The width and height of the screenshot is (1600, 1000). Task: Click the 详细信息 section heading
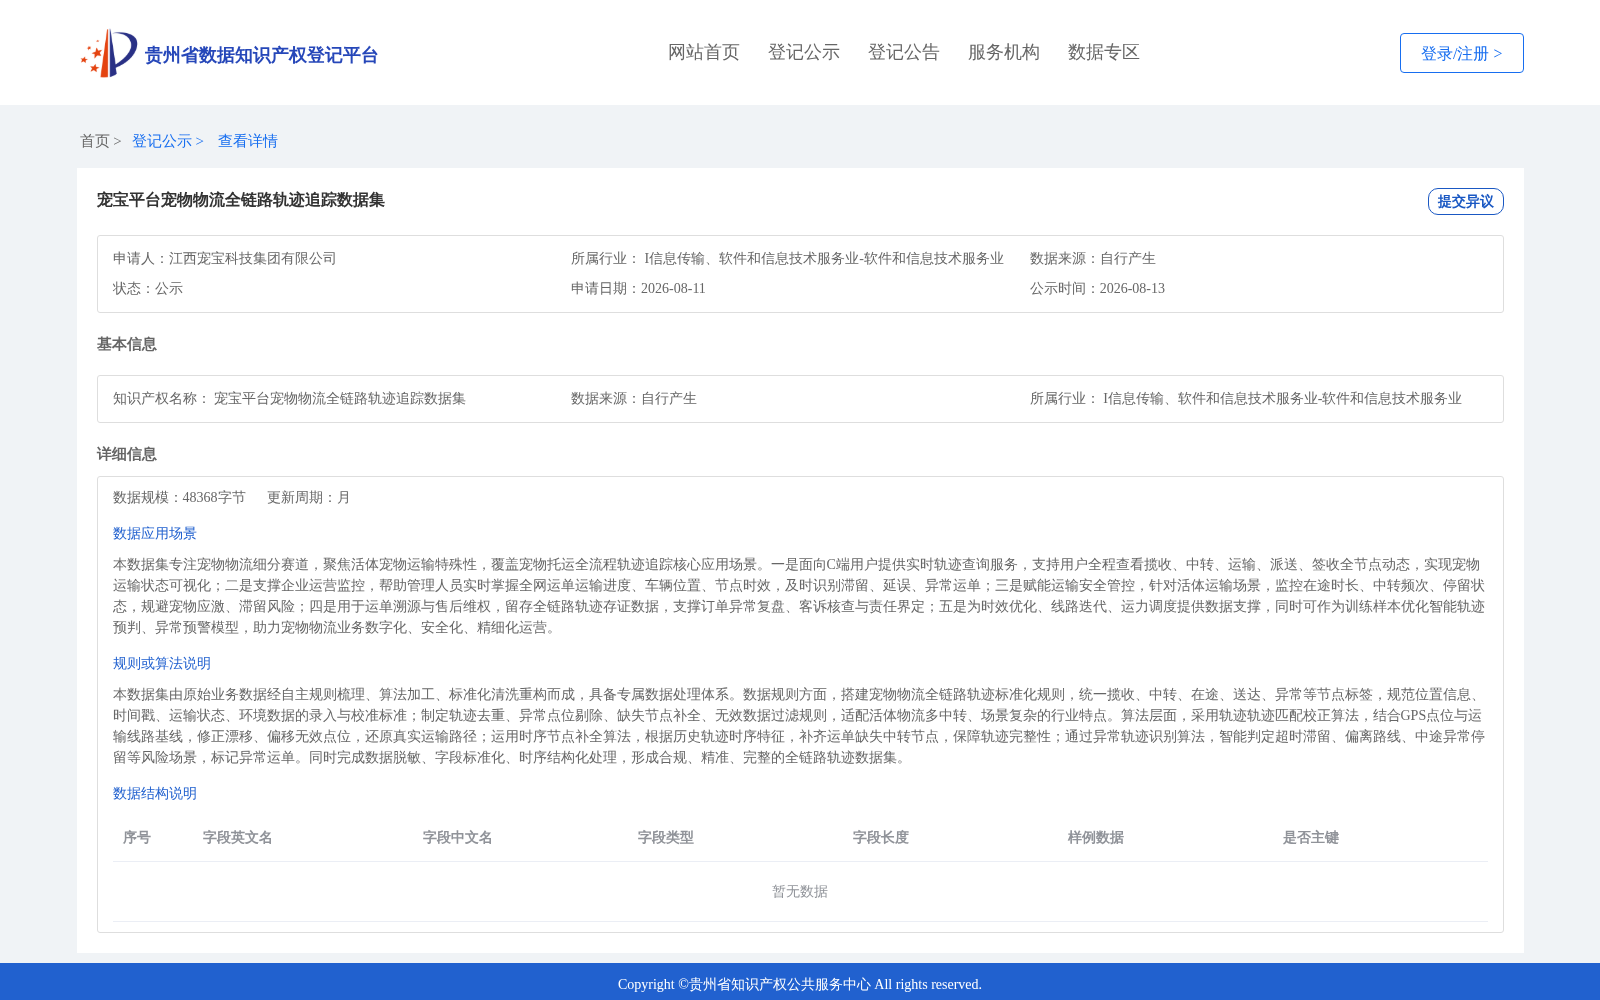[x=127, y=454]
